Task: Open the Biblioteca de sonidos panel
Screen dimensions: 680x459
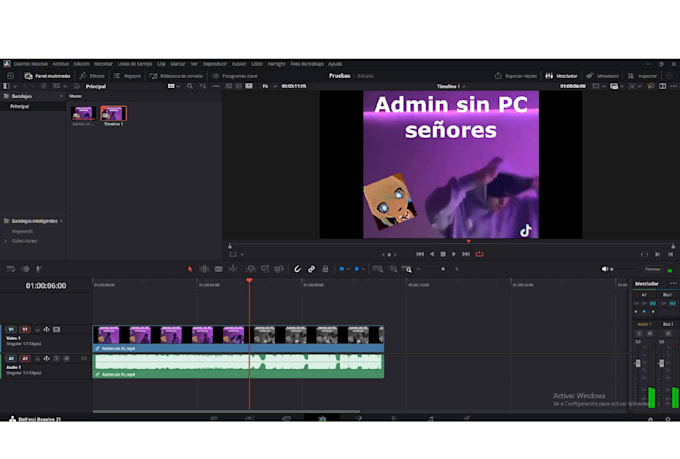Action: (x=176, y=76)
